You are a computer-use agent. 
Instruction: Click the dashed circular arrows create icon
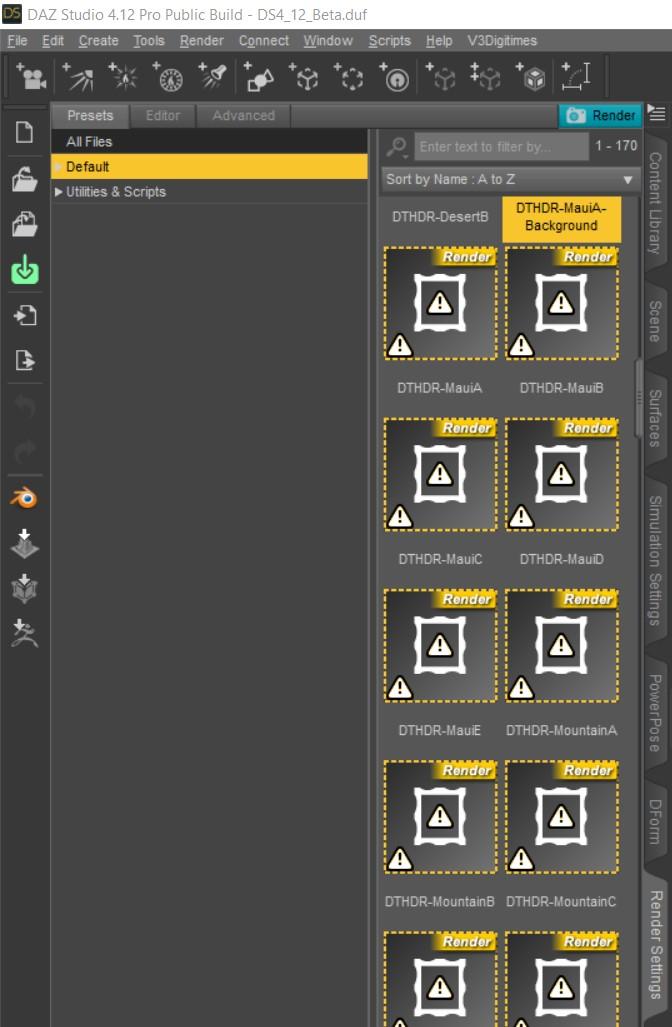pos(348,77)
